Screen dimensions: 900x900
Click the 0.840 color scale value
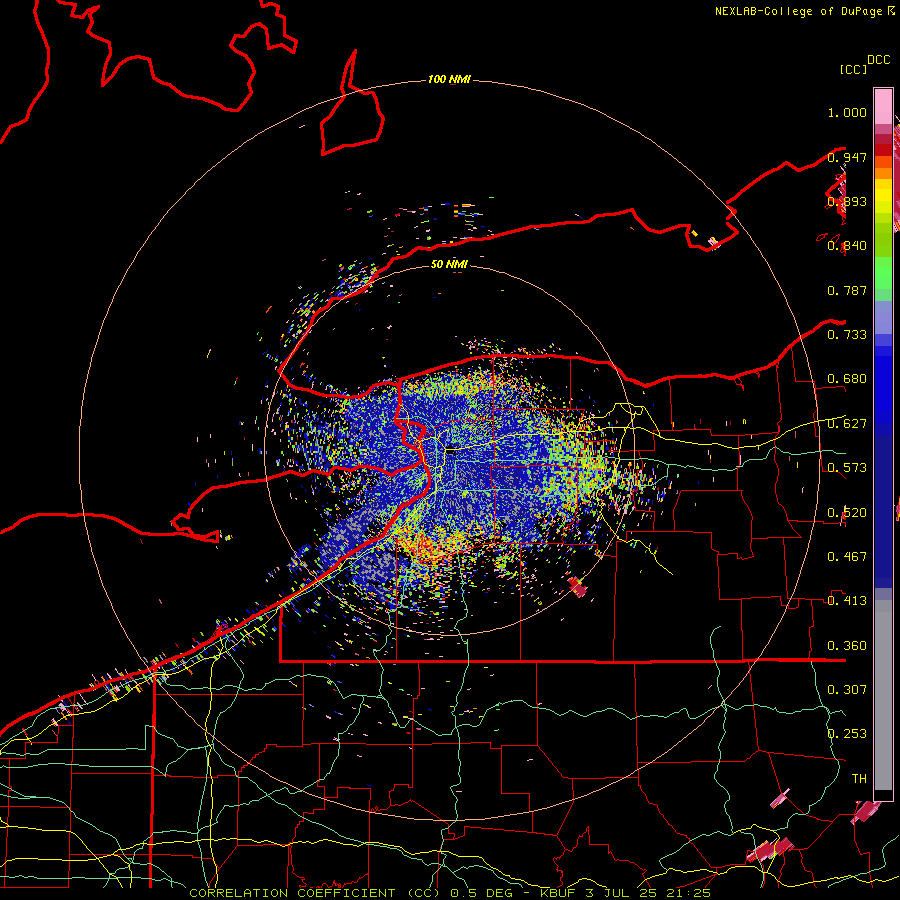[847, 246]
